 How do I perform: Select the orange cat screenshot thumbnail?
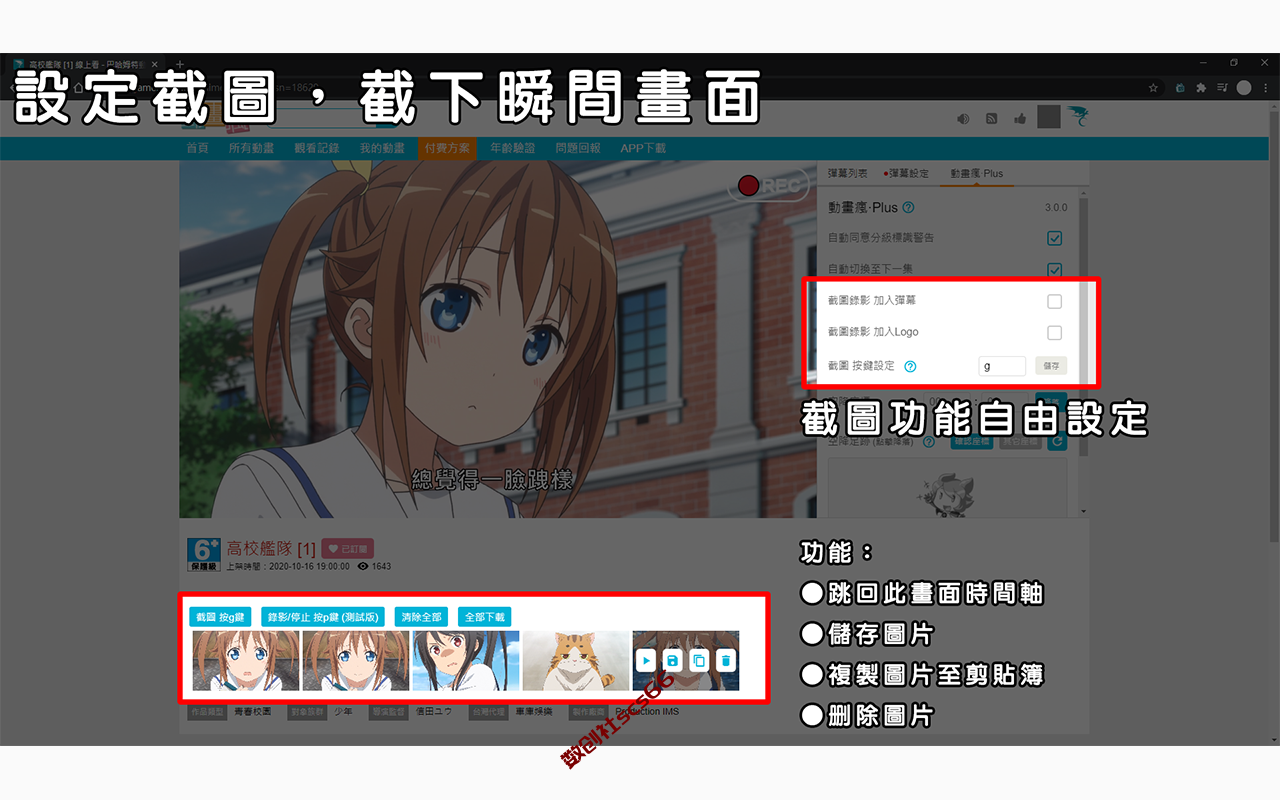pos(576,660)
